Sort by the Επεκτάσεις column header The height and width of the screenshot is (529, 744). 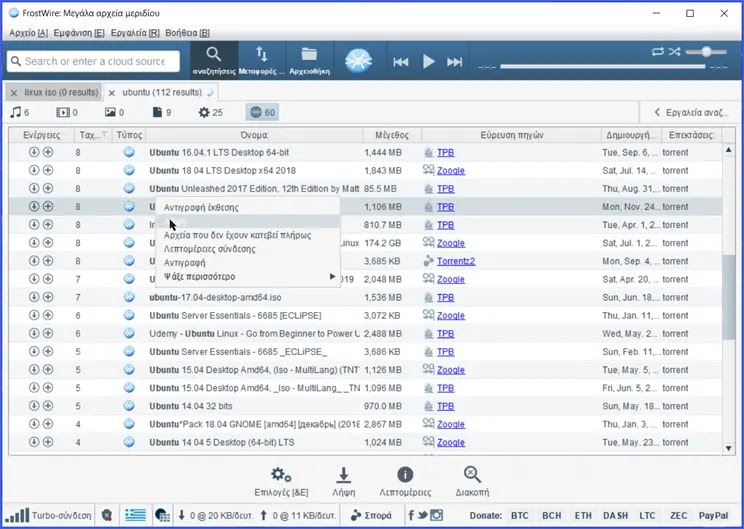(x=691, y=135)
